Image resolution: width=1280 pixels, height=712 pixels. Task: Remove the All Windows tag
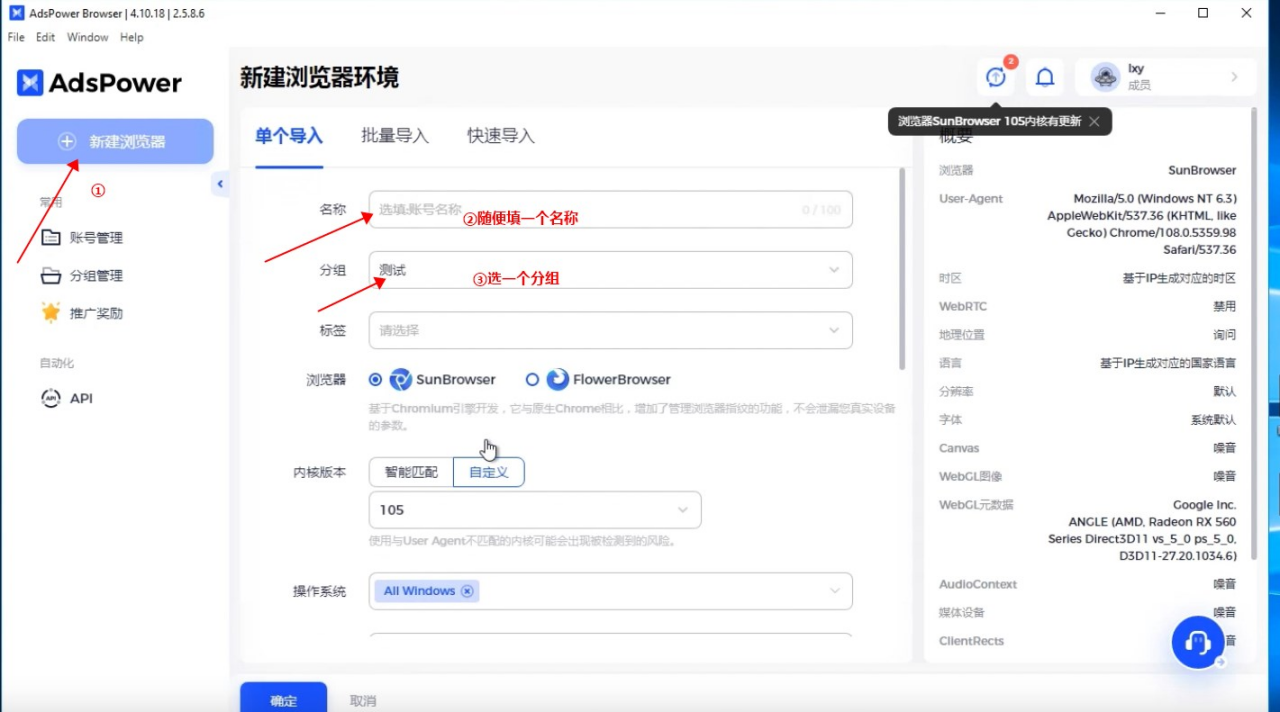(466, 591)
